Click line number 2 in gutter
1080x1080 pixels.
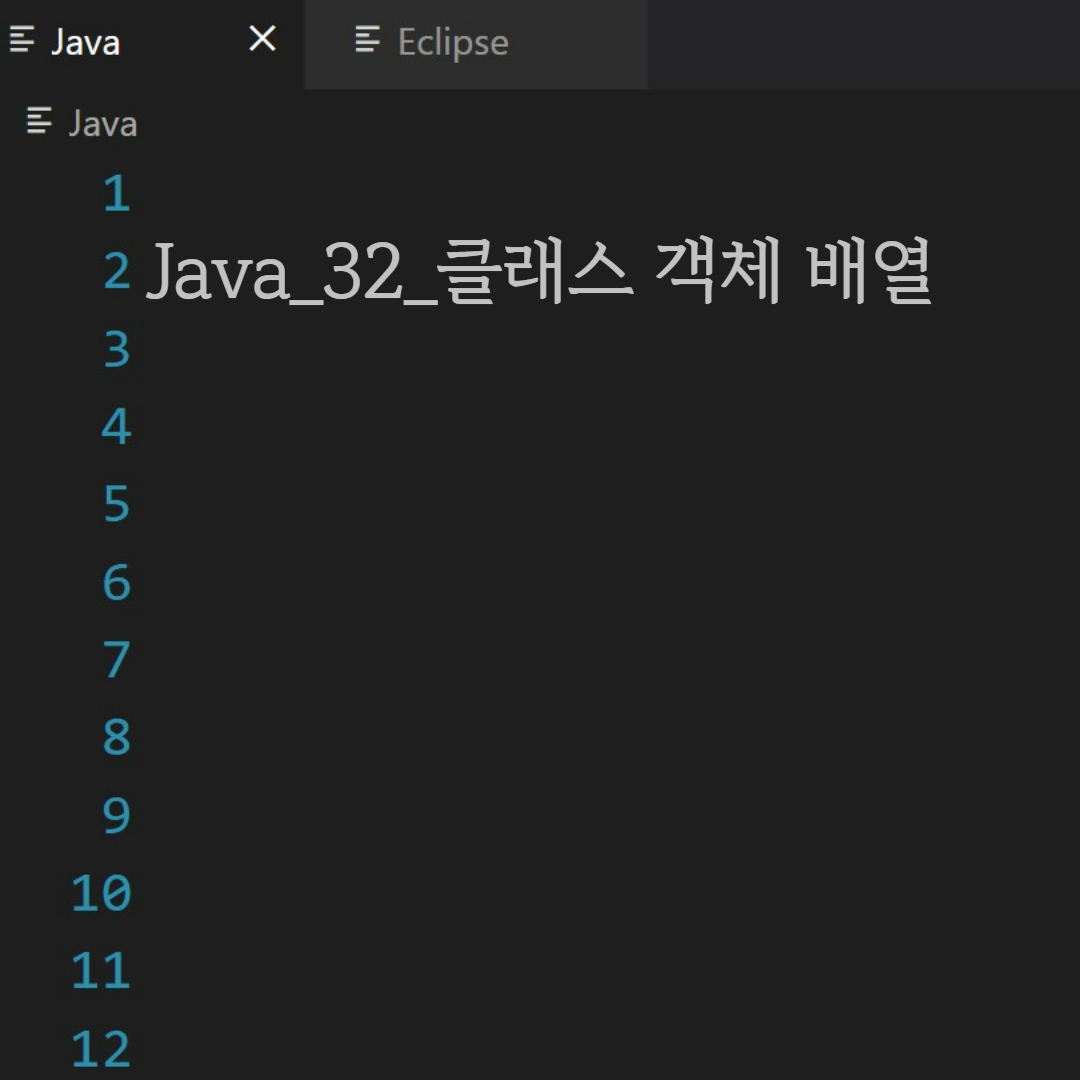click(x=117, y=271)
